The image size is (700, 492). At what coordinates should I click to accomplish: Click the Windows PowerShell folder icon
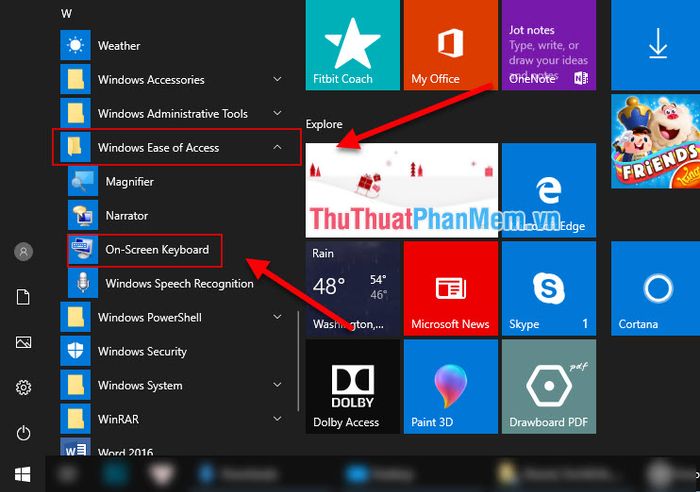pos(75,317)
